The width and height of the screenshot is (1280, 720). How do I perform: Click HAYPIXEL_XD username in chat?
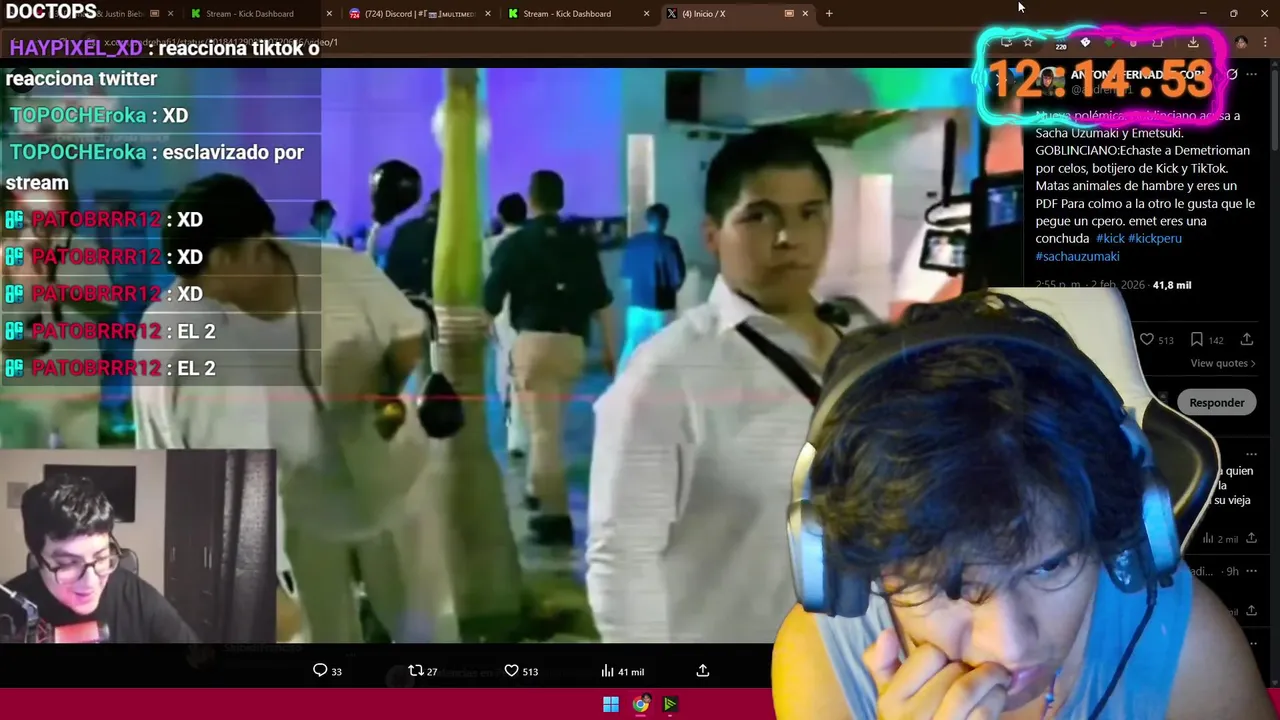(x=76, y=48)
